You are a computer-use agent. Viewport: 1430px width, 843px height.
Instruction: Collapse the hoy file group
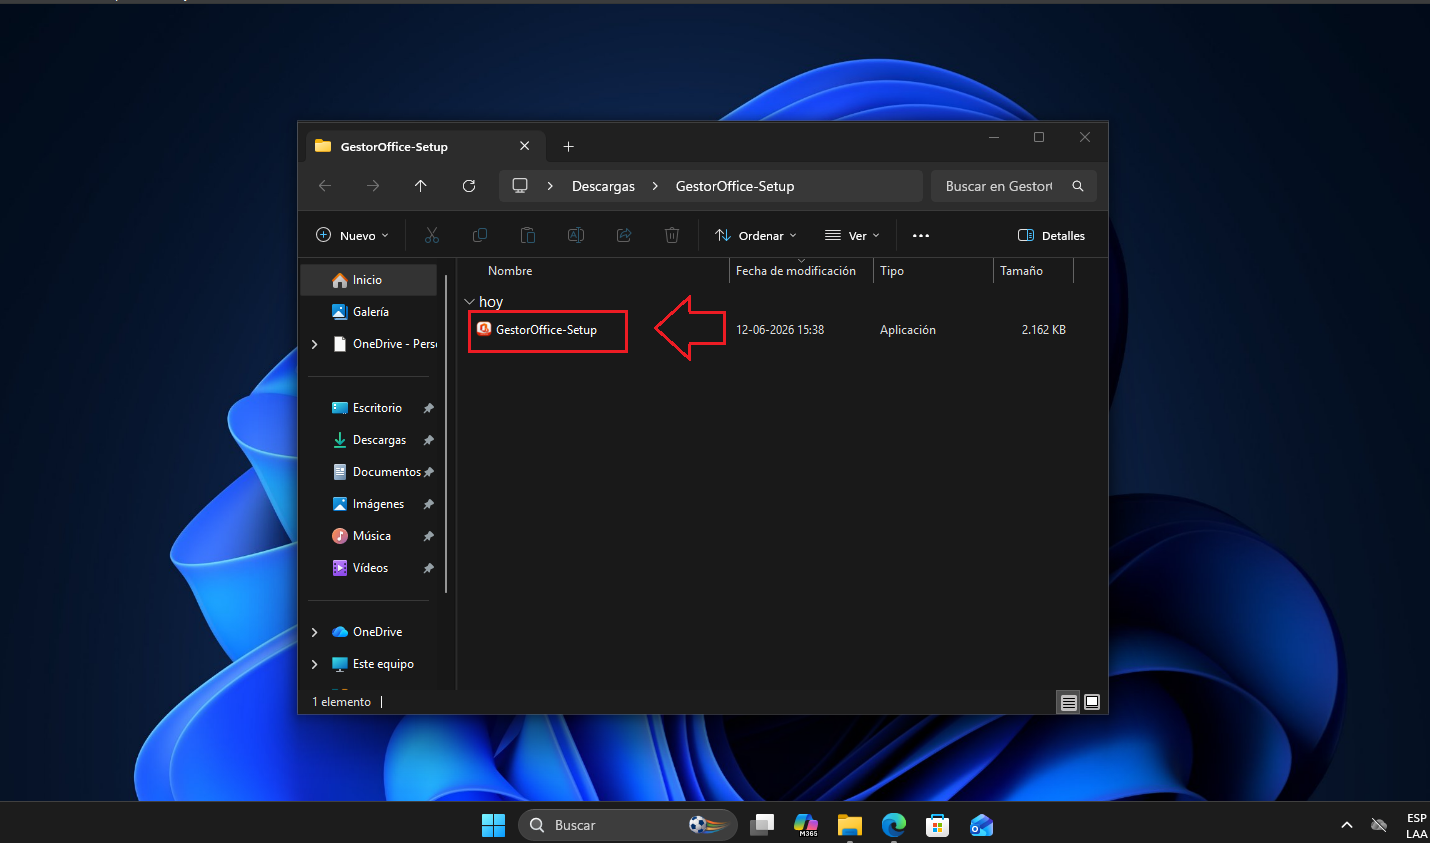tap(469, 302)
